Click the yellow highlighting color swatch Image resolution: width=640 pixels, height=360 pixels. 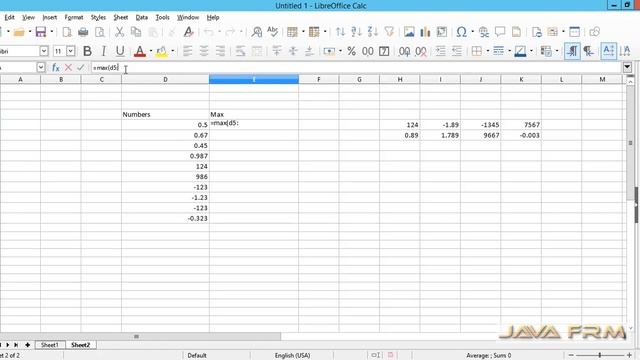(162, 51)
